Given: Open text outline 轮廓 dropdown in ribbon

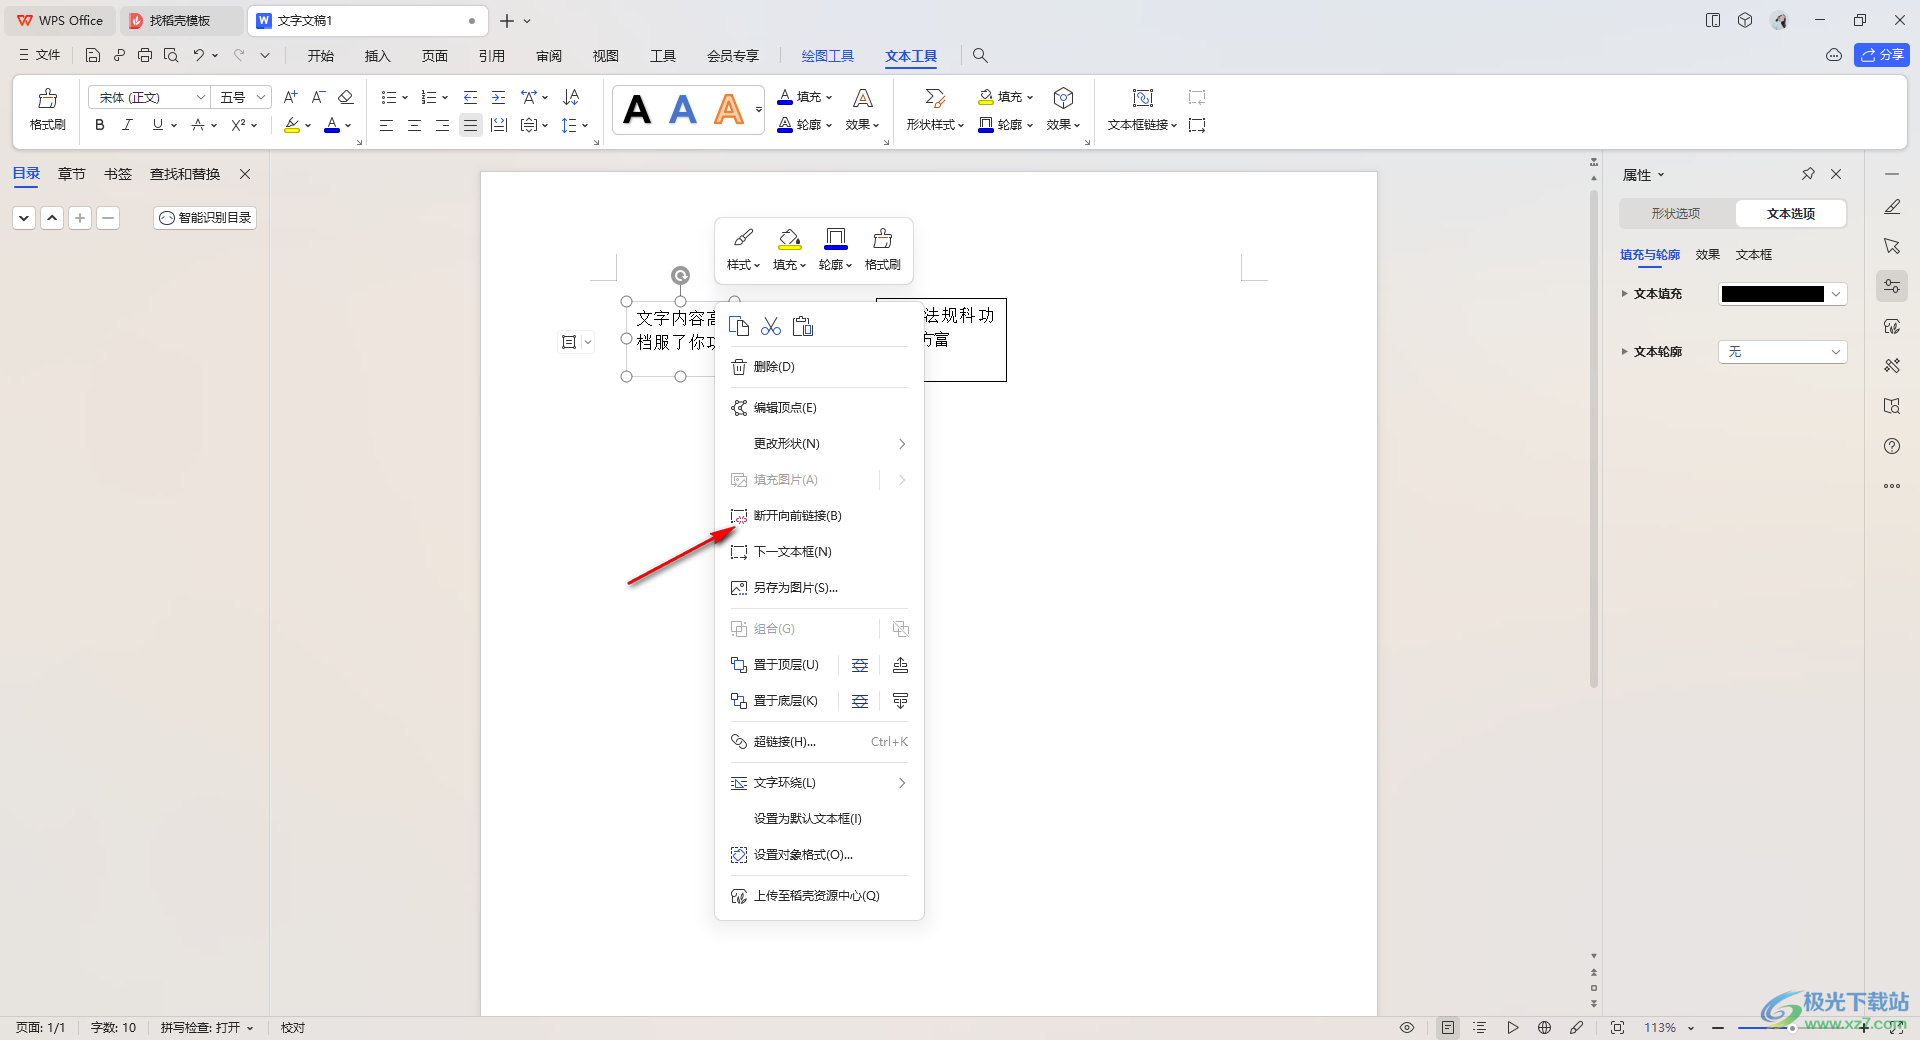Looking at the screenshot, I should tap(805, 125).
